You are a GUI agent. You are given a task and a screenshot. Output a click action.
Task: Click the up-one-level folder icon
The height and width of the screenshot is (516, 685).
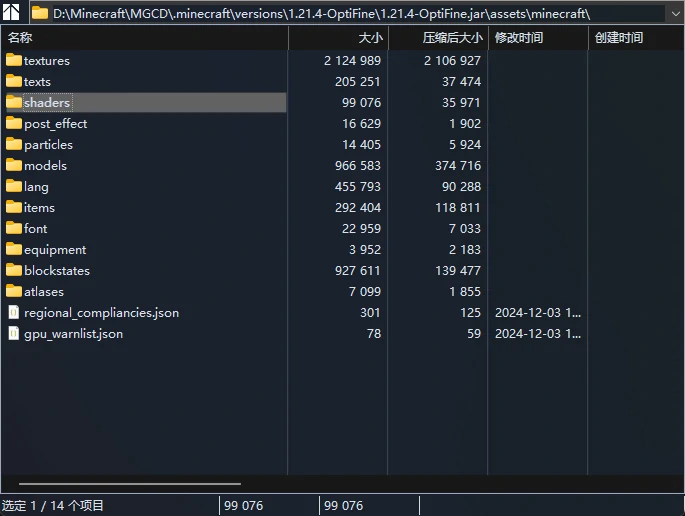pos(11,12)
